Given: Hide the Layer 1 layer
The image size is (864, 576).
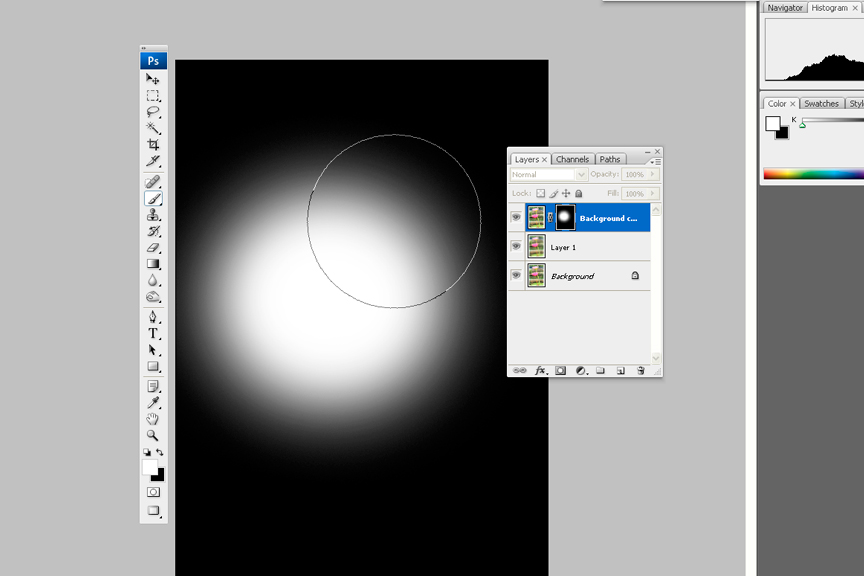Looking at the screenshot, I should (516, 246).
